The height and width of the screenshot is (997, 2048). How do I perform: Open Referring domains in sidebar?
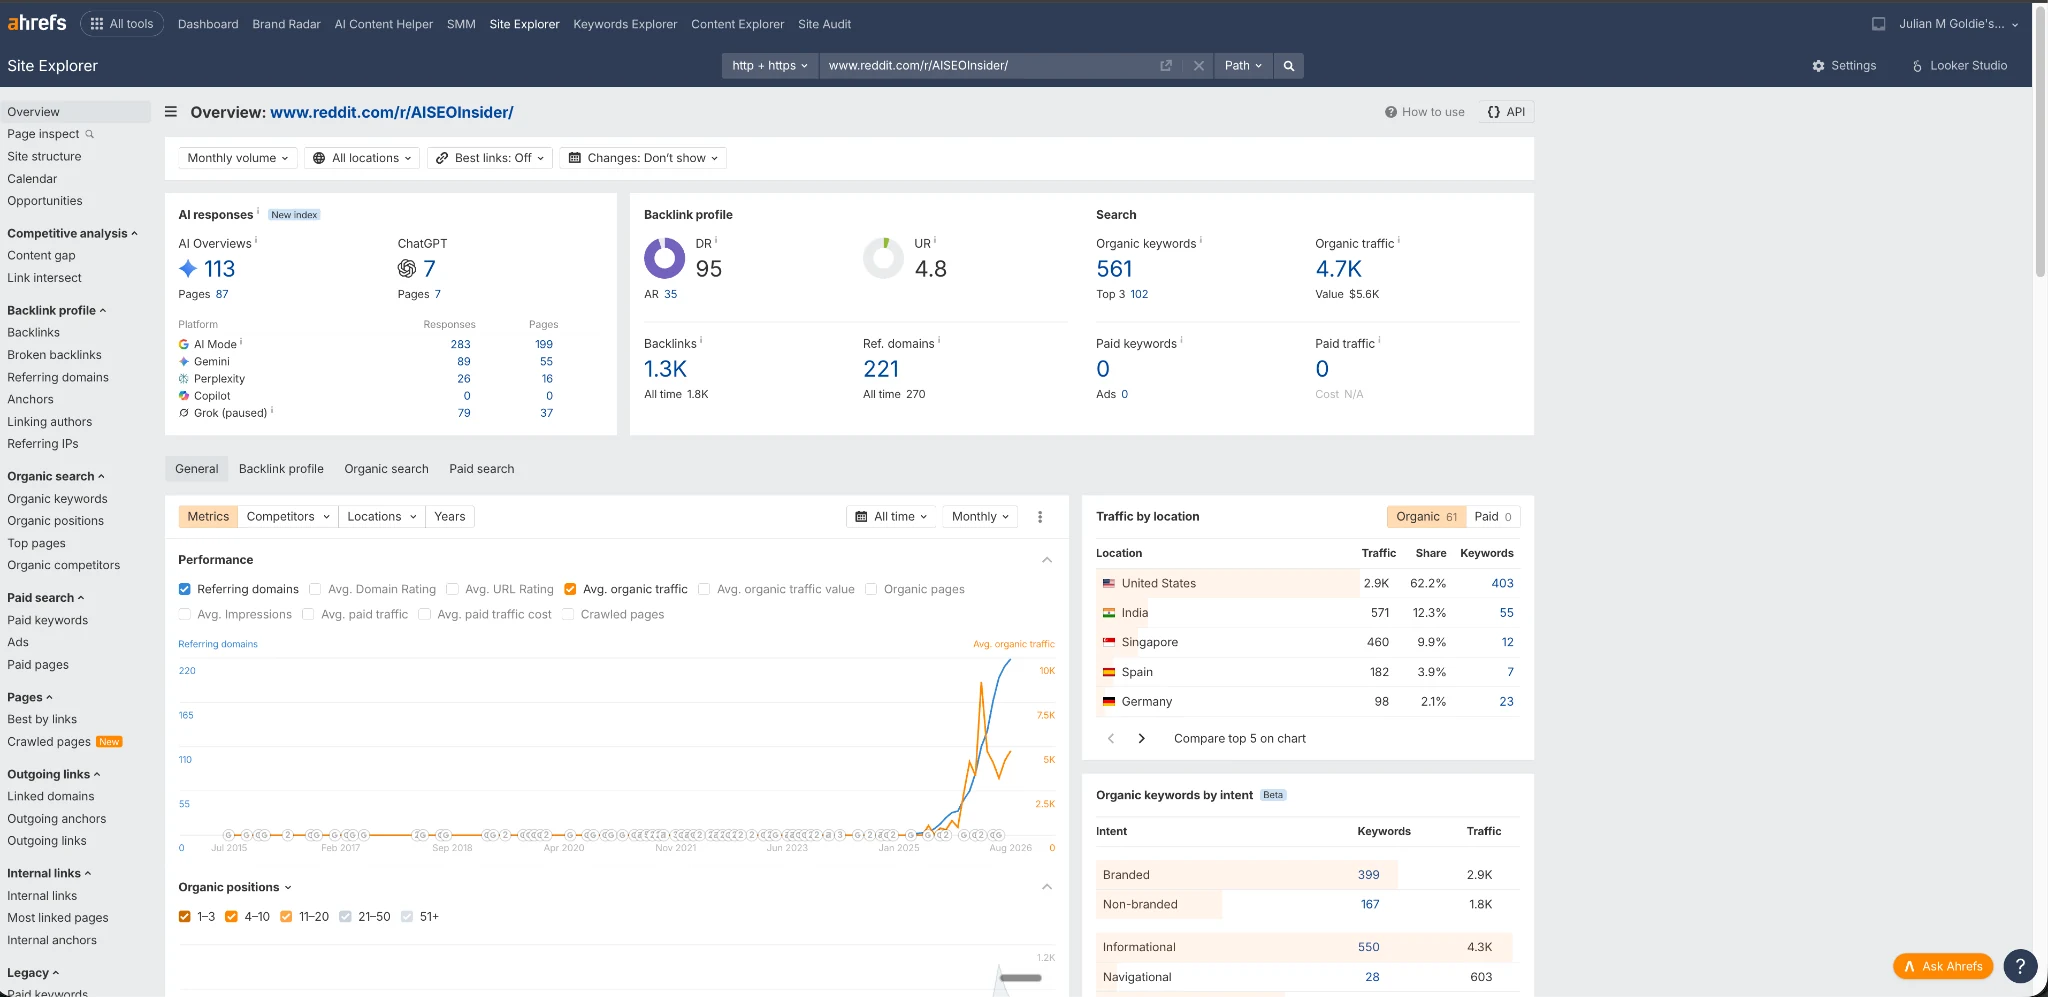pyautogui.click(x=58, y=377)
